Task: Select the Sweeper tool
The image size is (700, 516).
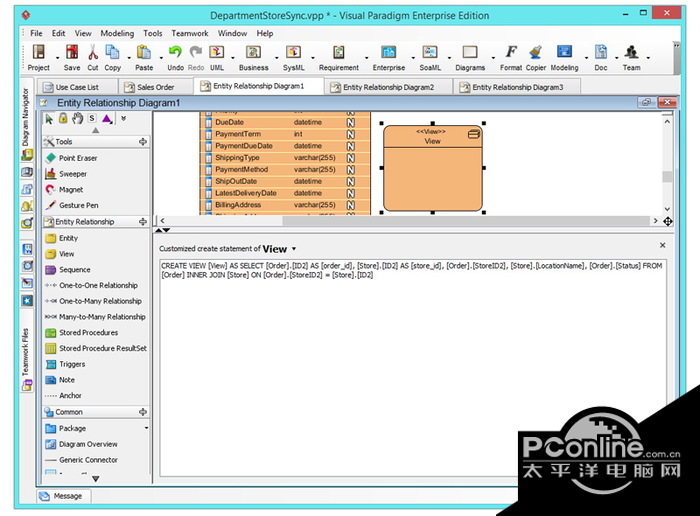Action: coord(66,174)
